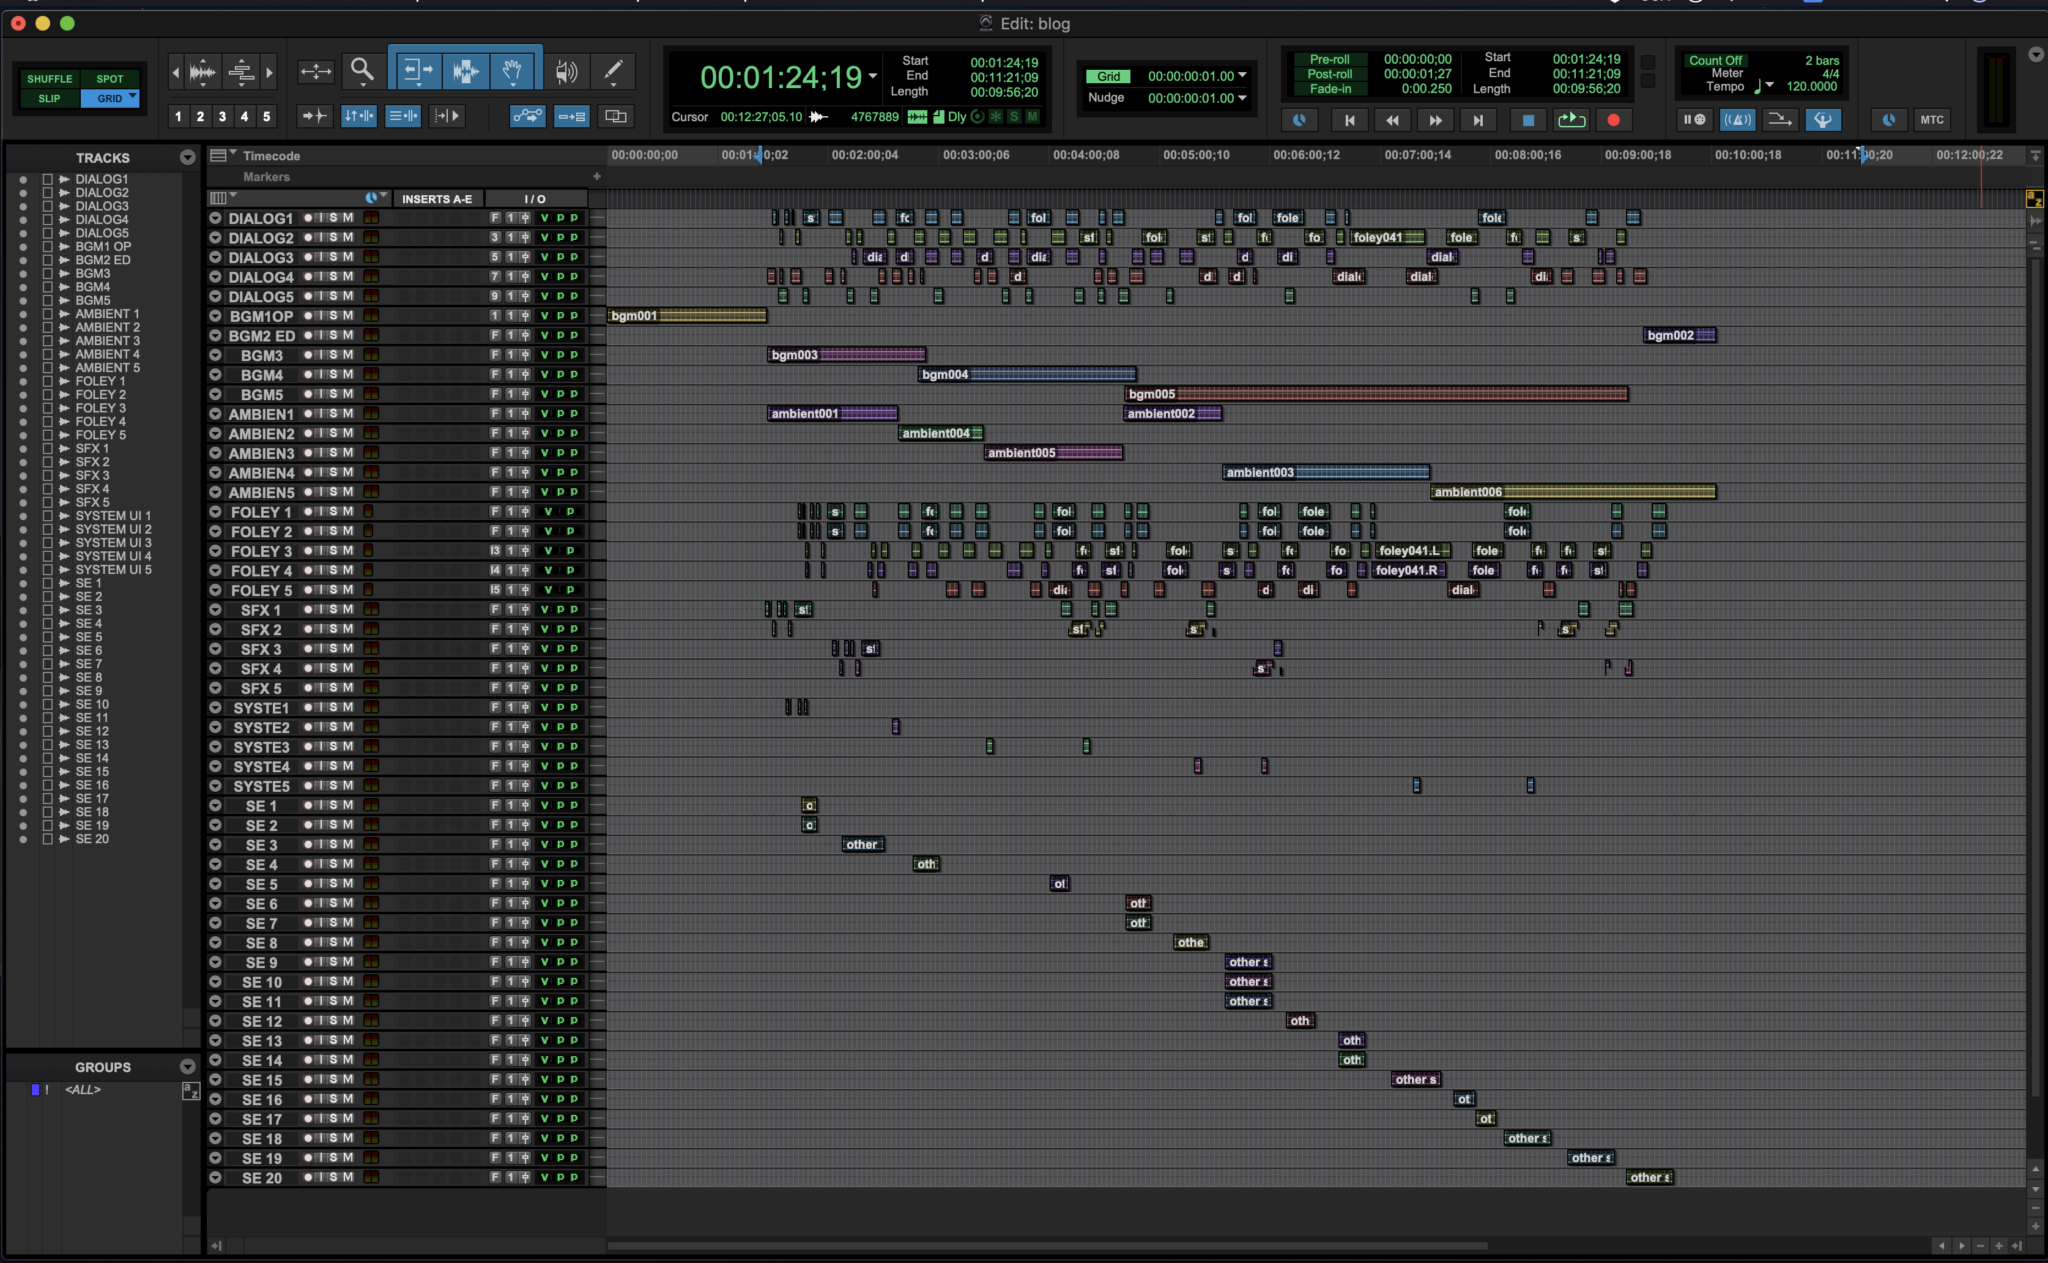Select the Pencil tool
This screenshot has height=1263, width=2048.
612,70
